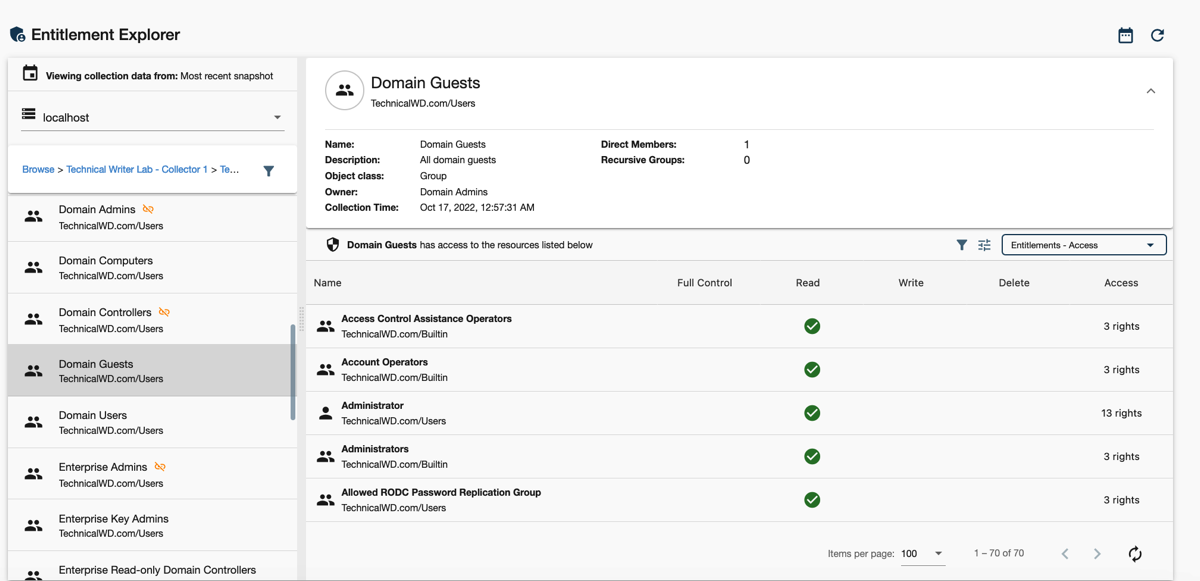The image size is (1200, 581).
Task: Click the previous page arrow
Action: pyautogui.click(x=1065, y=554)
